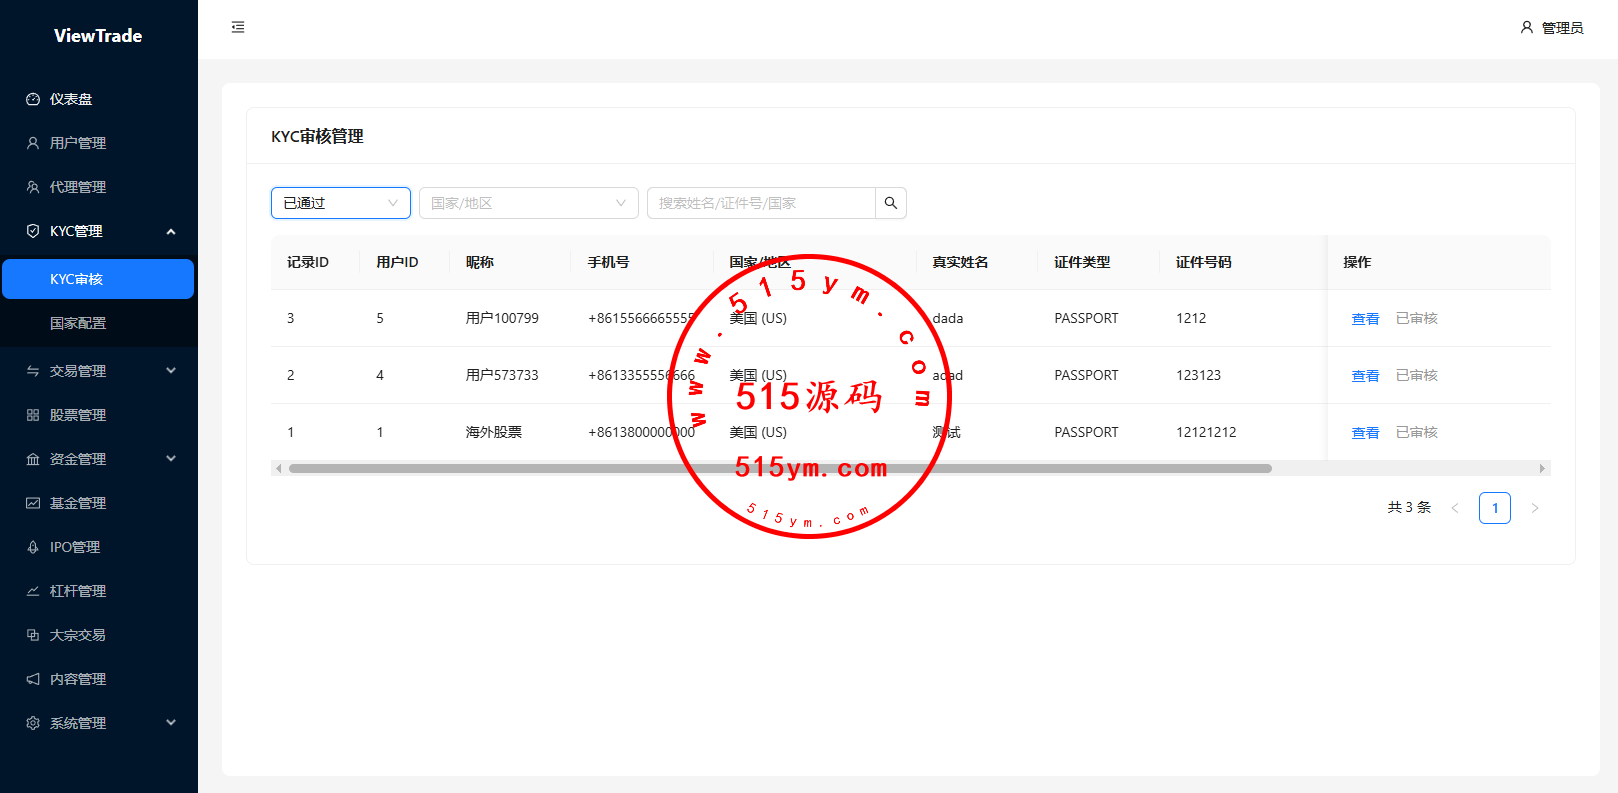
Task: Expand the 资金管理 menu chevron
Action: point(171,459)
